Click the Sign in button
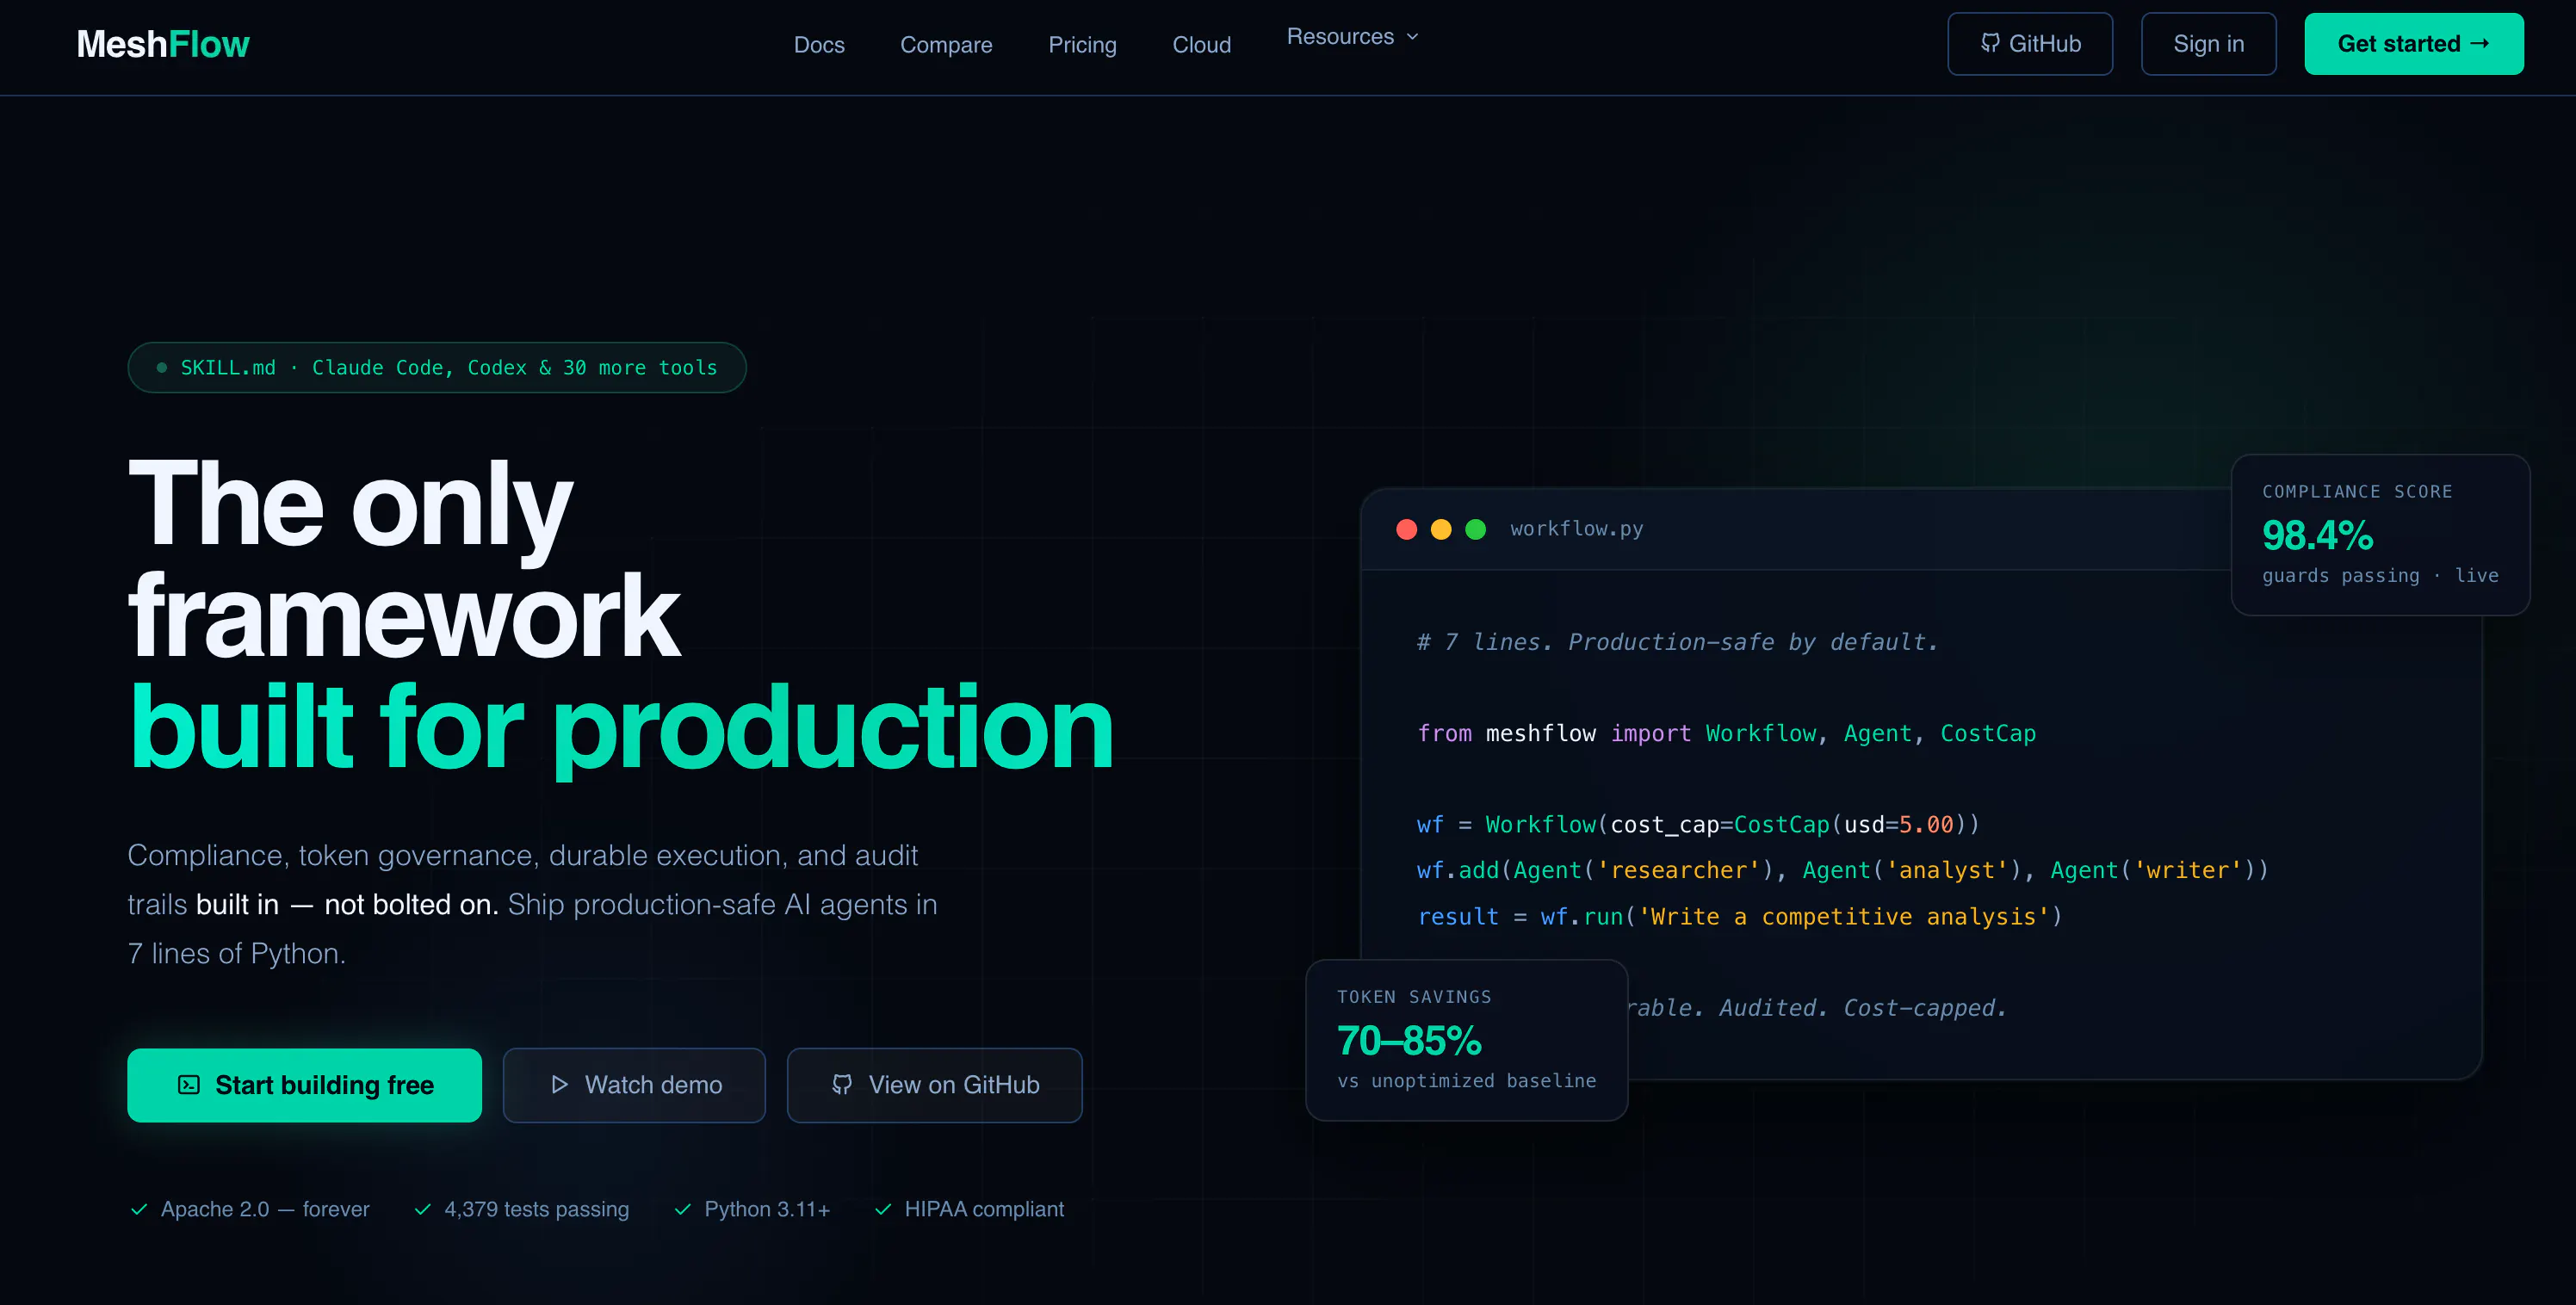The height and width of the screenshot is (1305, 2576). [2208, 44]
